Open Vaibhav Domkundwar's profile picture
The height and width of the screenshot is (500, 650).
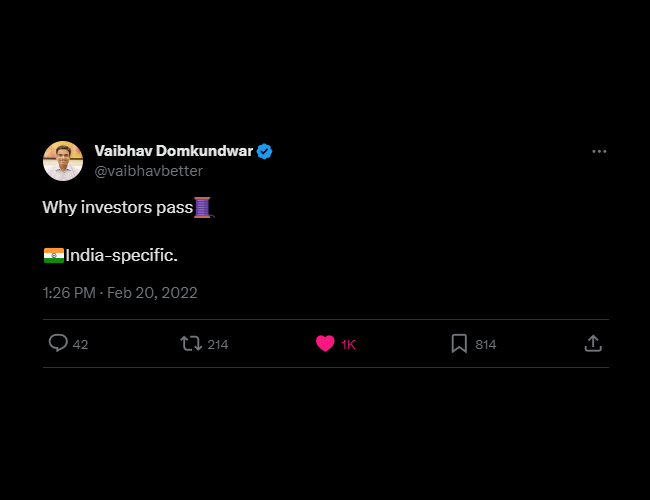coord(63,161)
